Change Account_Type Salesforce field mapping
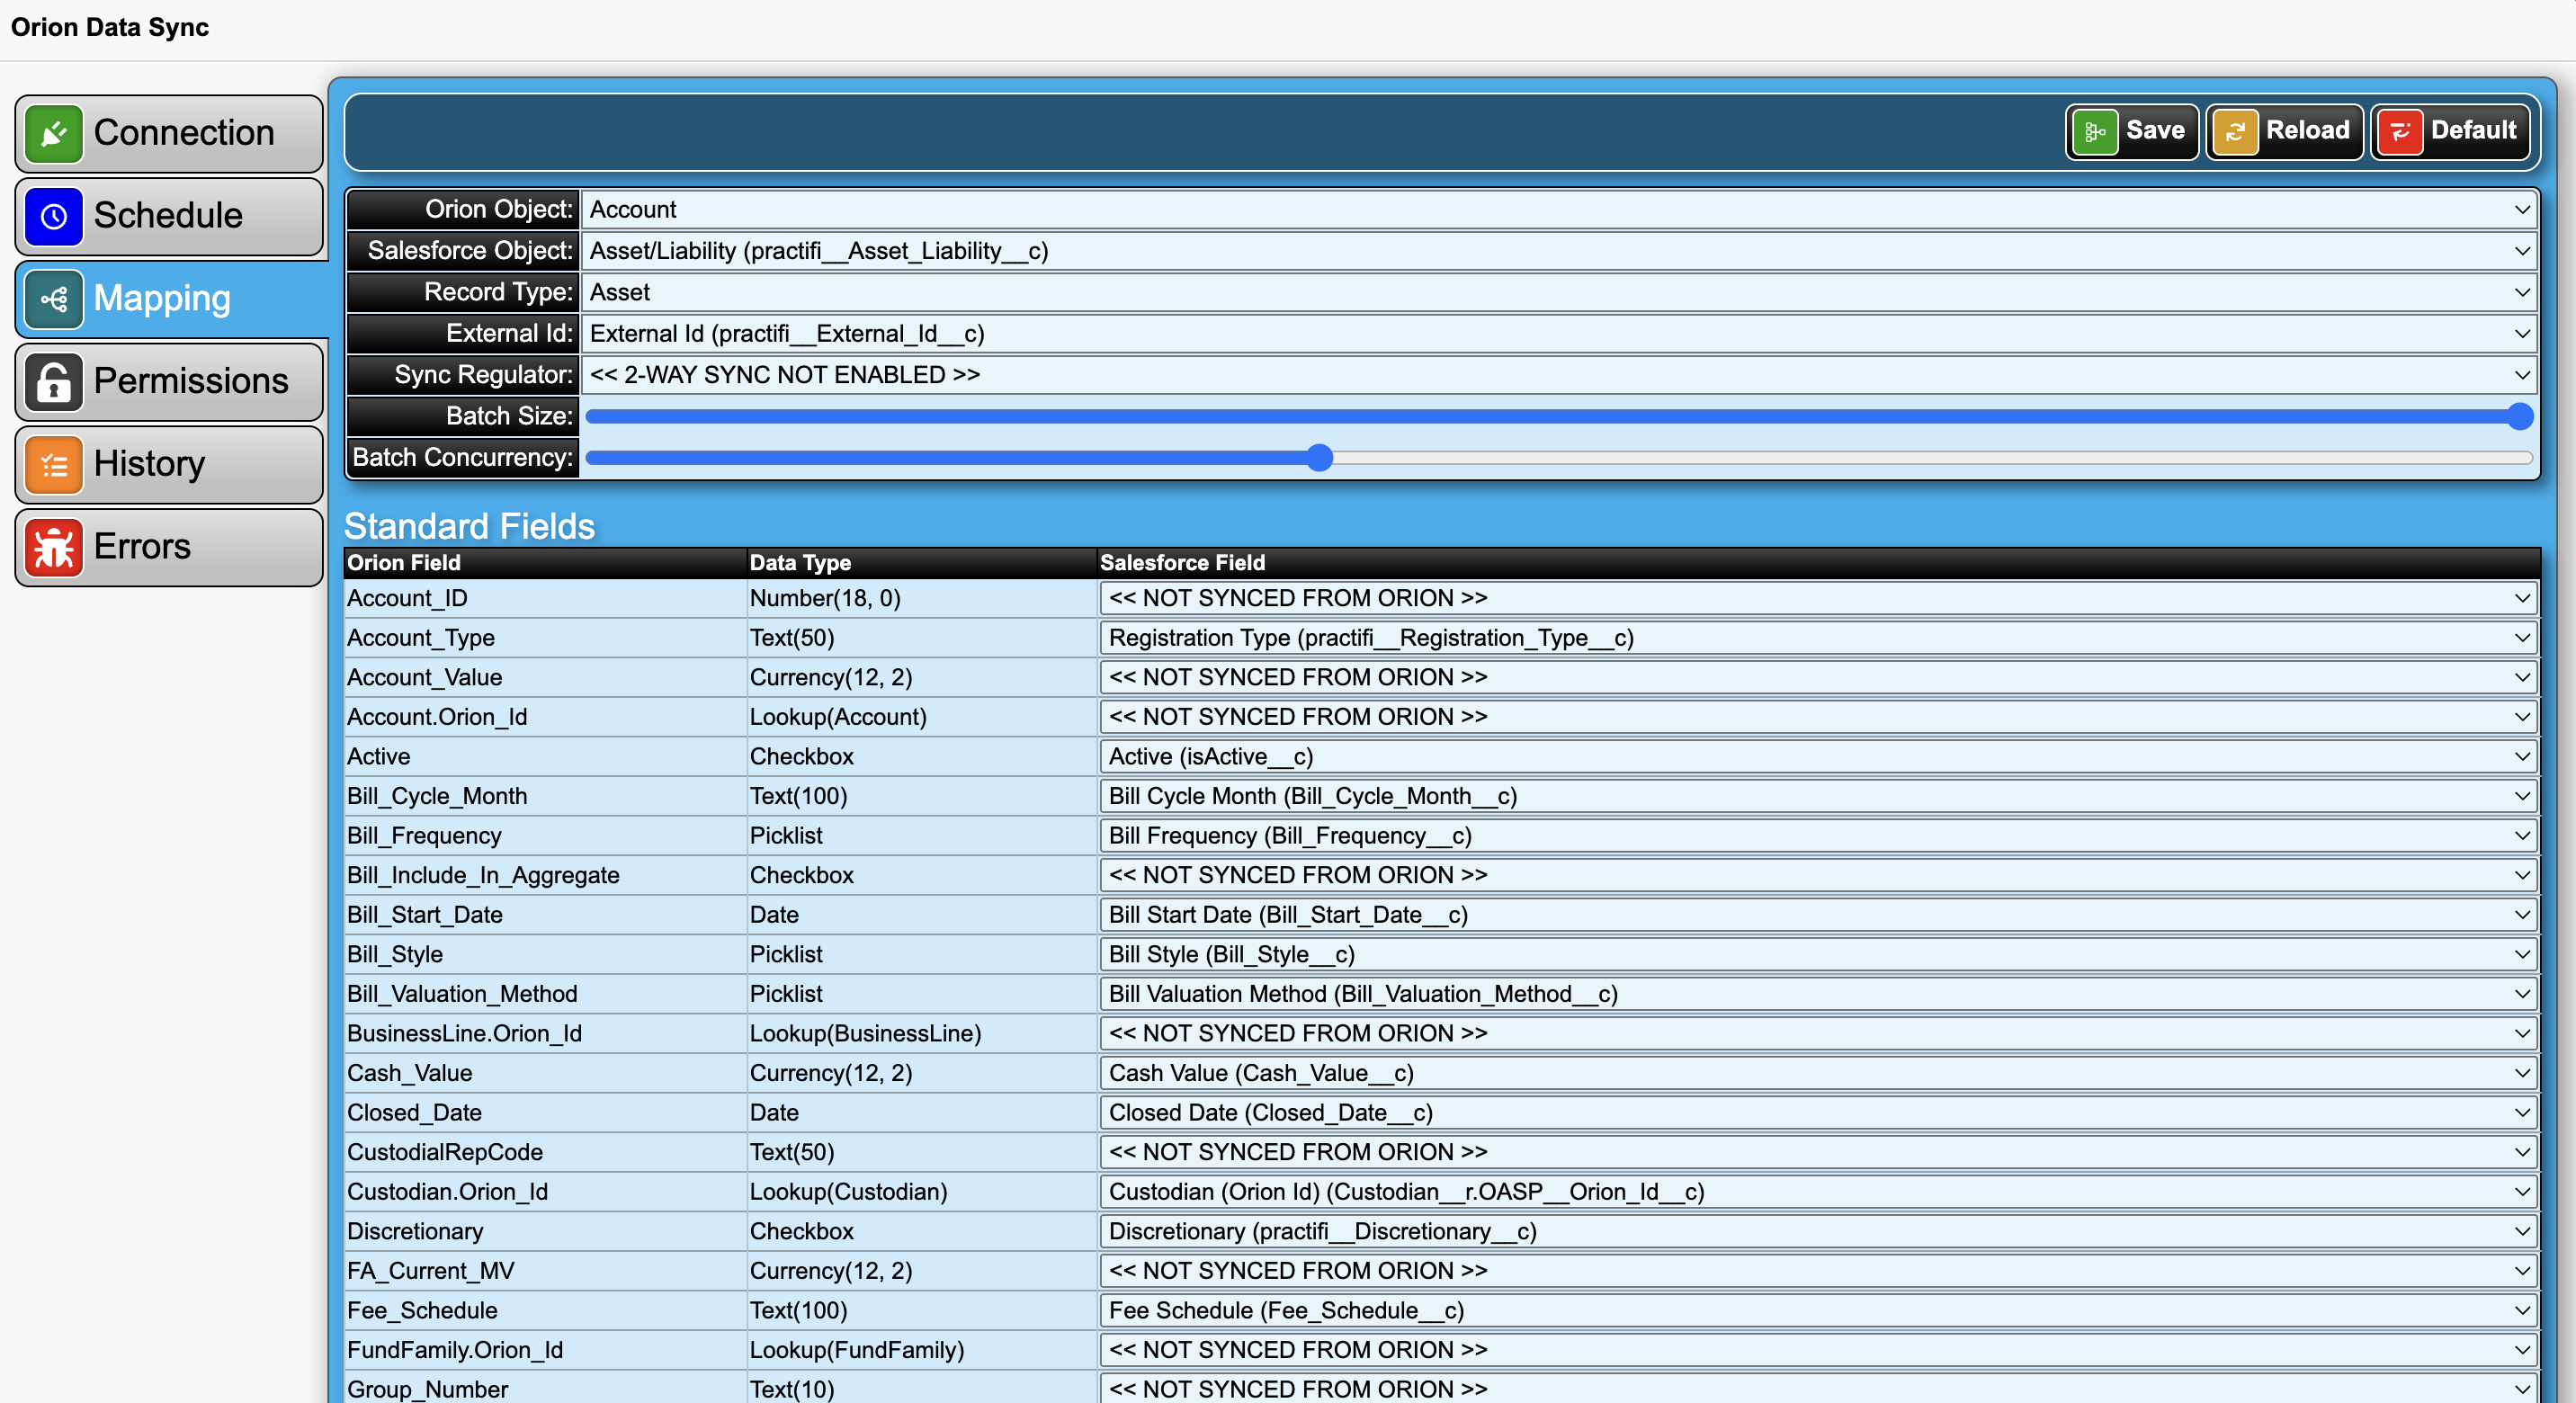The image size is (2576, 1403). tap(1818, 638)
